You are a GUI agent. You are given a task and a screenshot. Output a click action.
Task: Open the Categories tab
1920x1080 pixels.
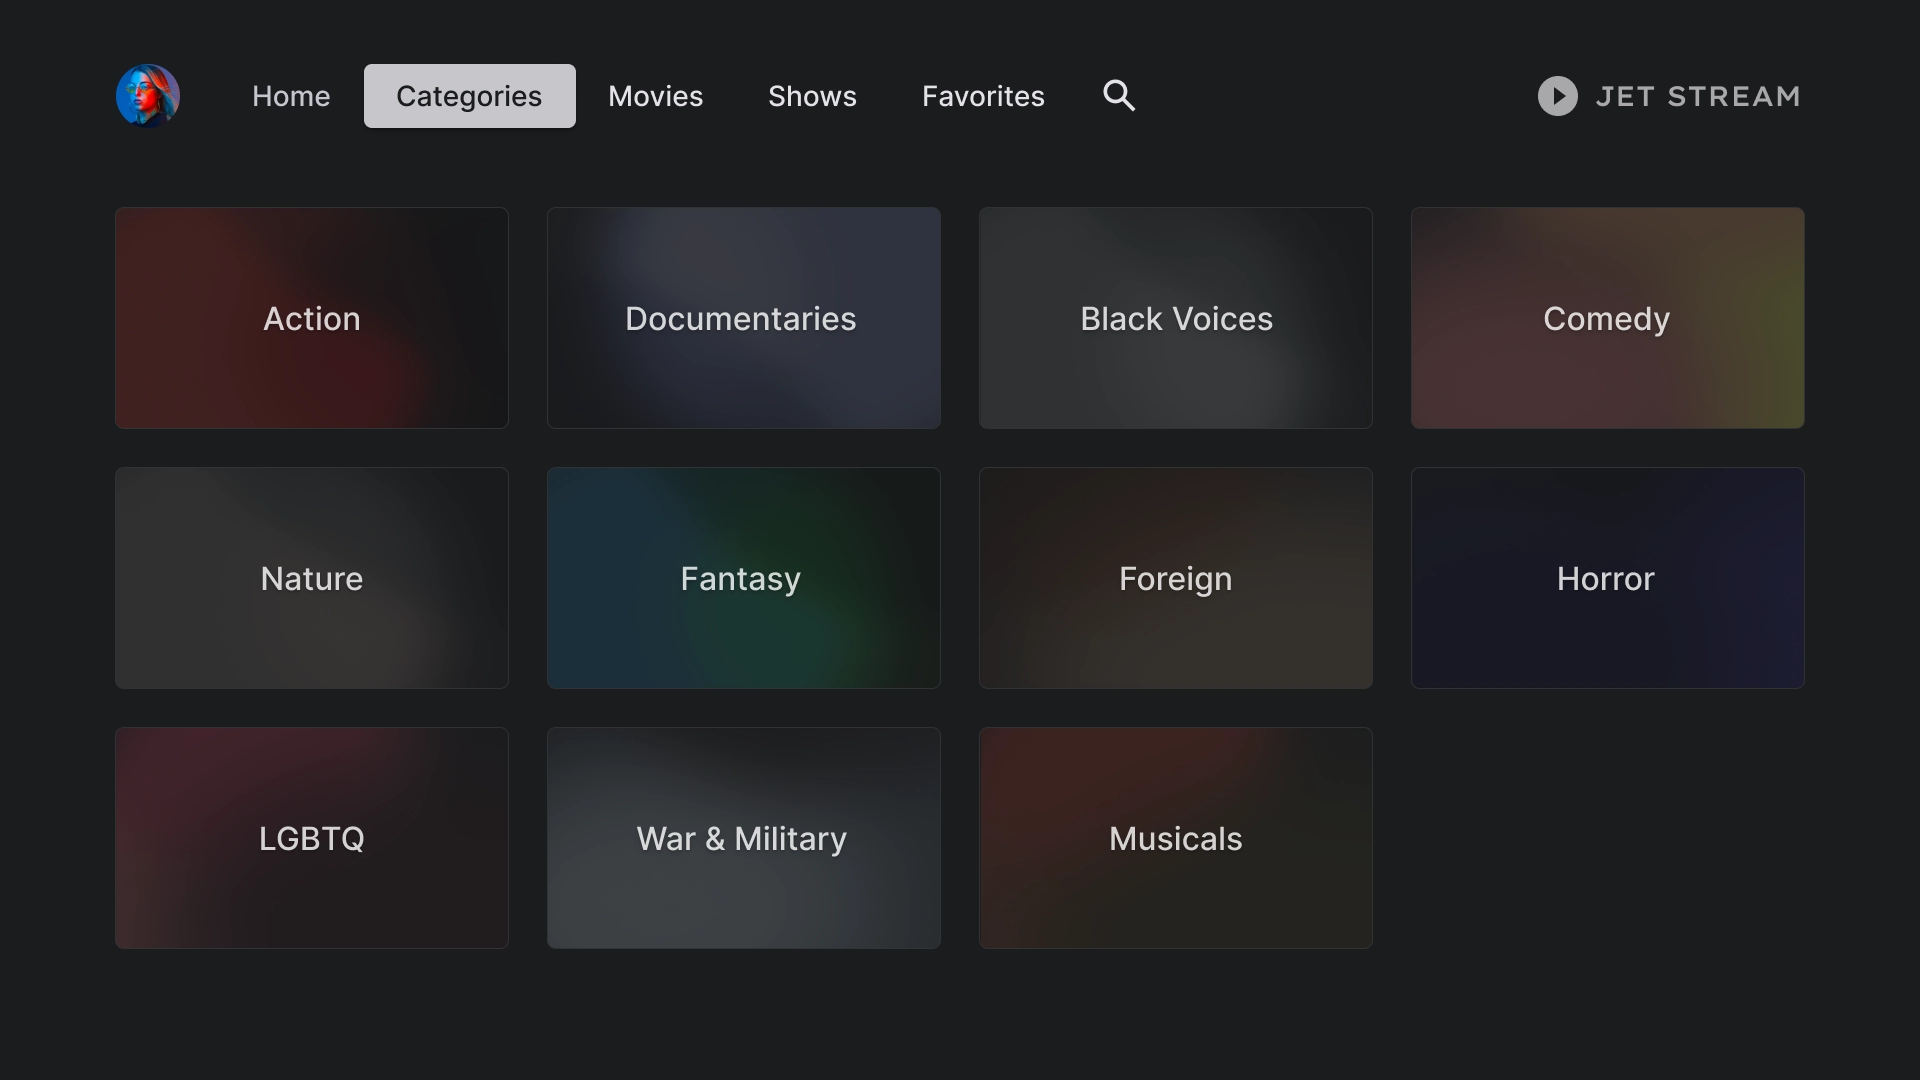[468, 96]
